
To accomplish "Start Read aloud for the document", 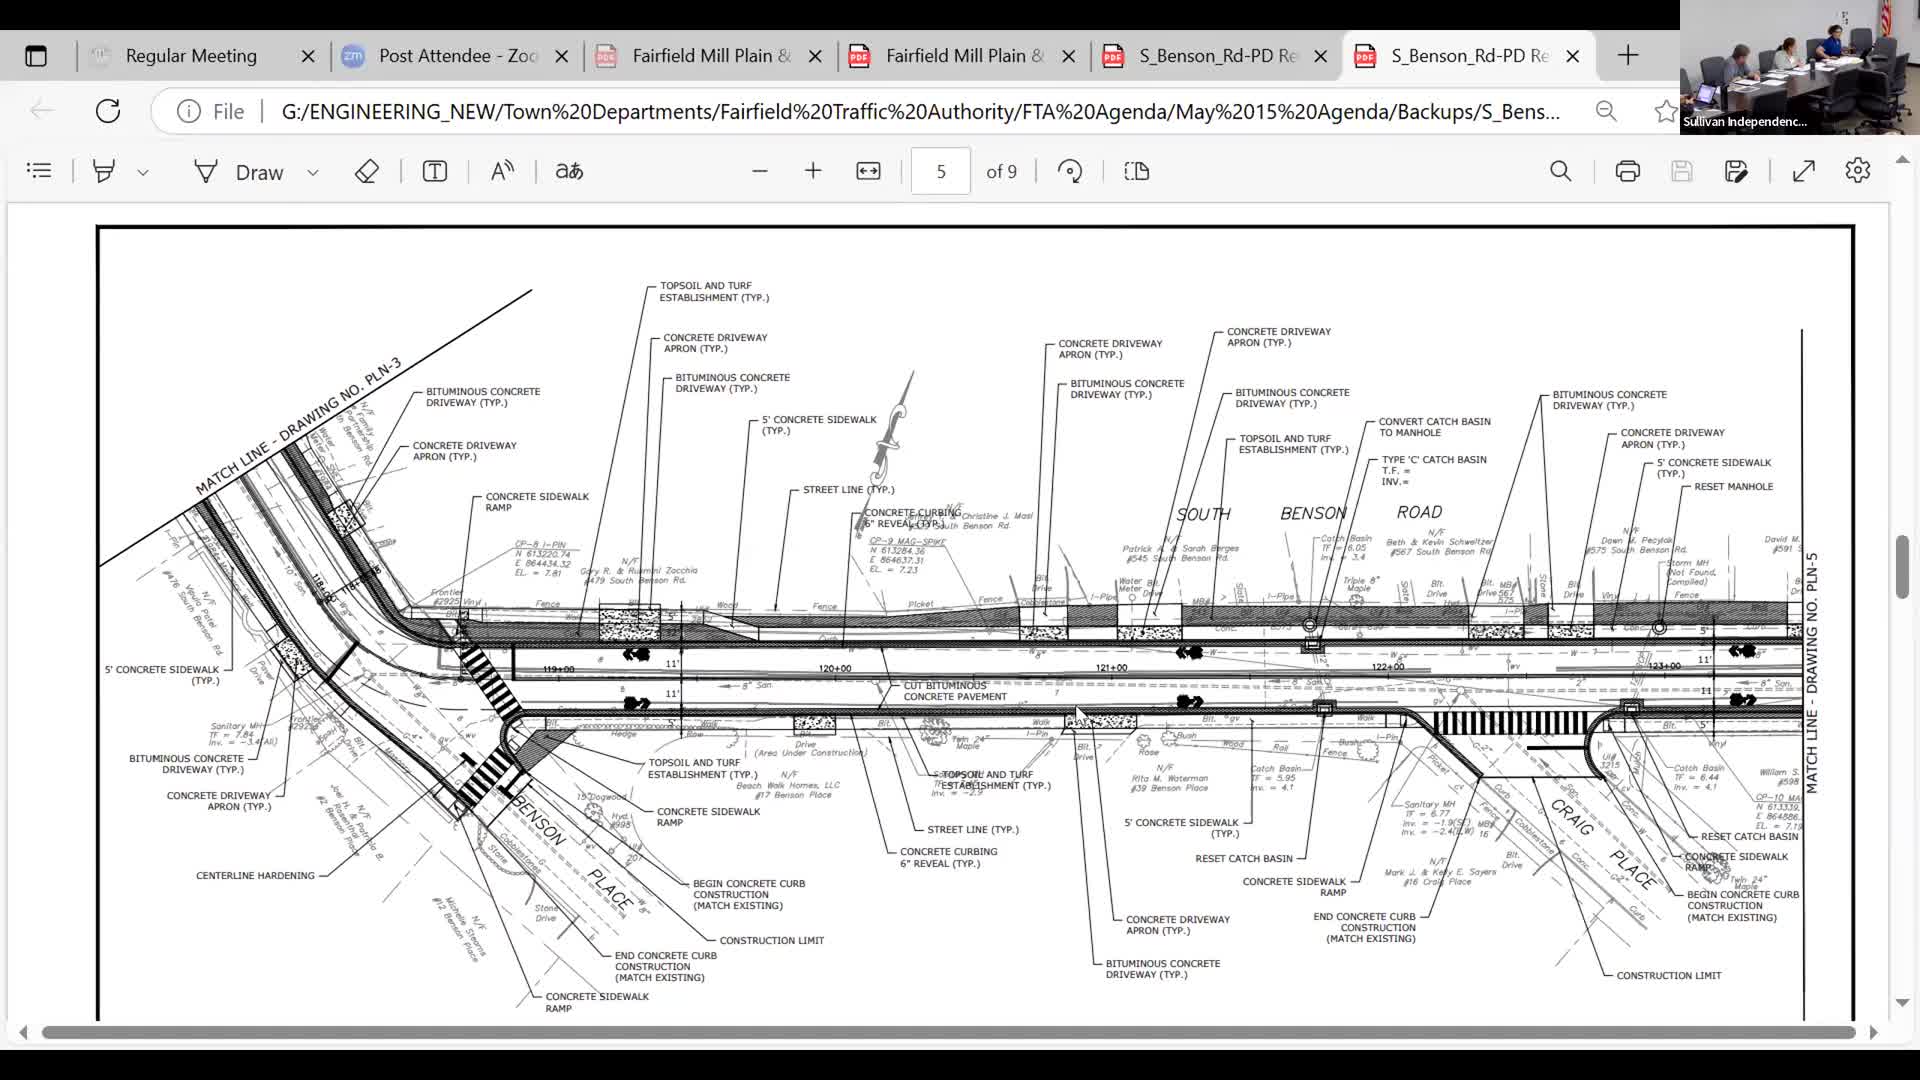I will (x=501, y=171).
